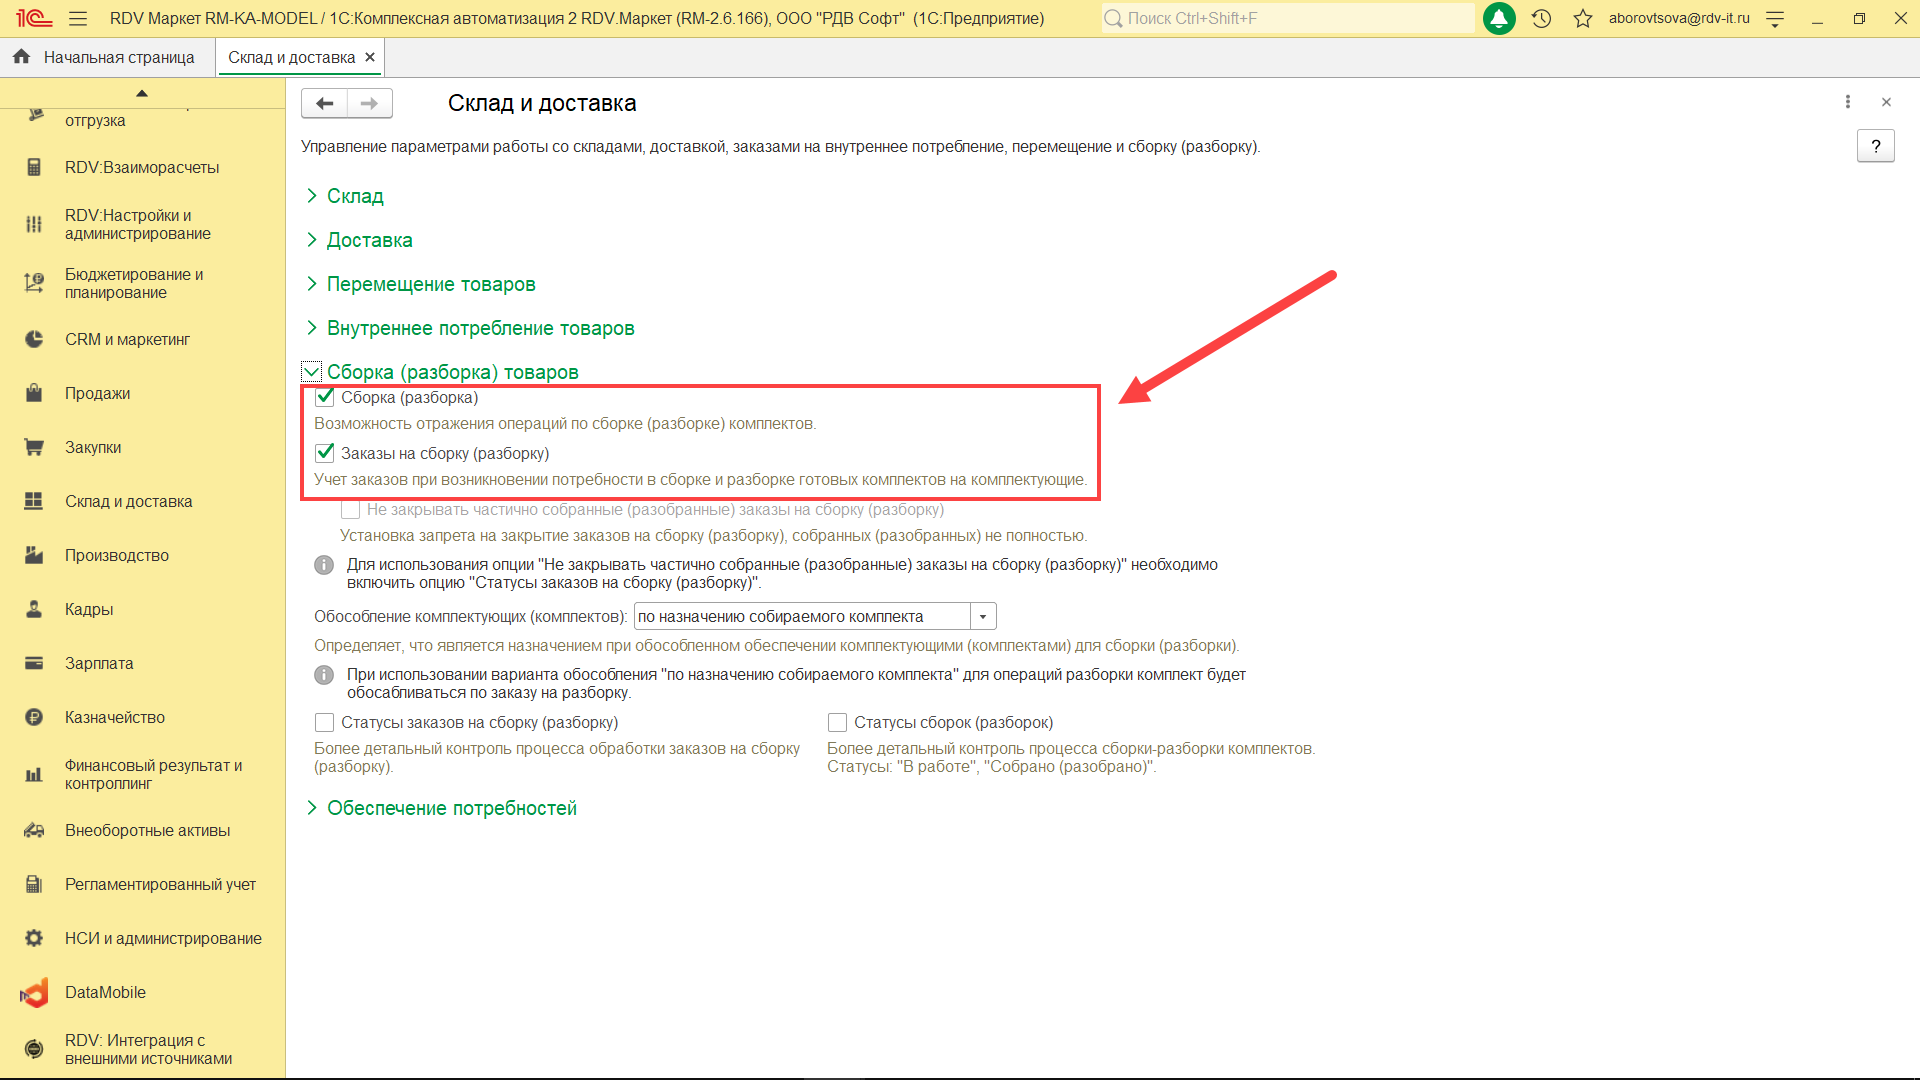This screenshot has width=1920, height=1080.
Task: Click the favorites star icon
Action: point(1582,18)
